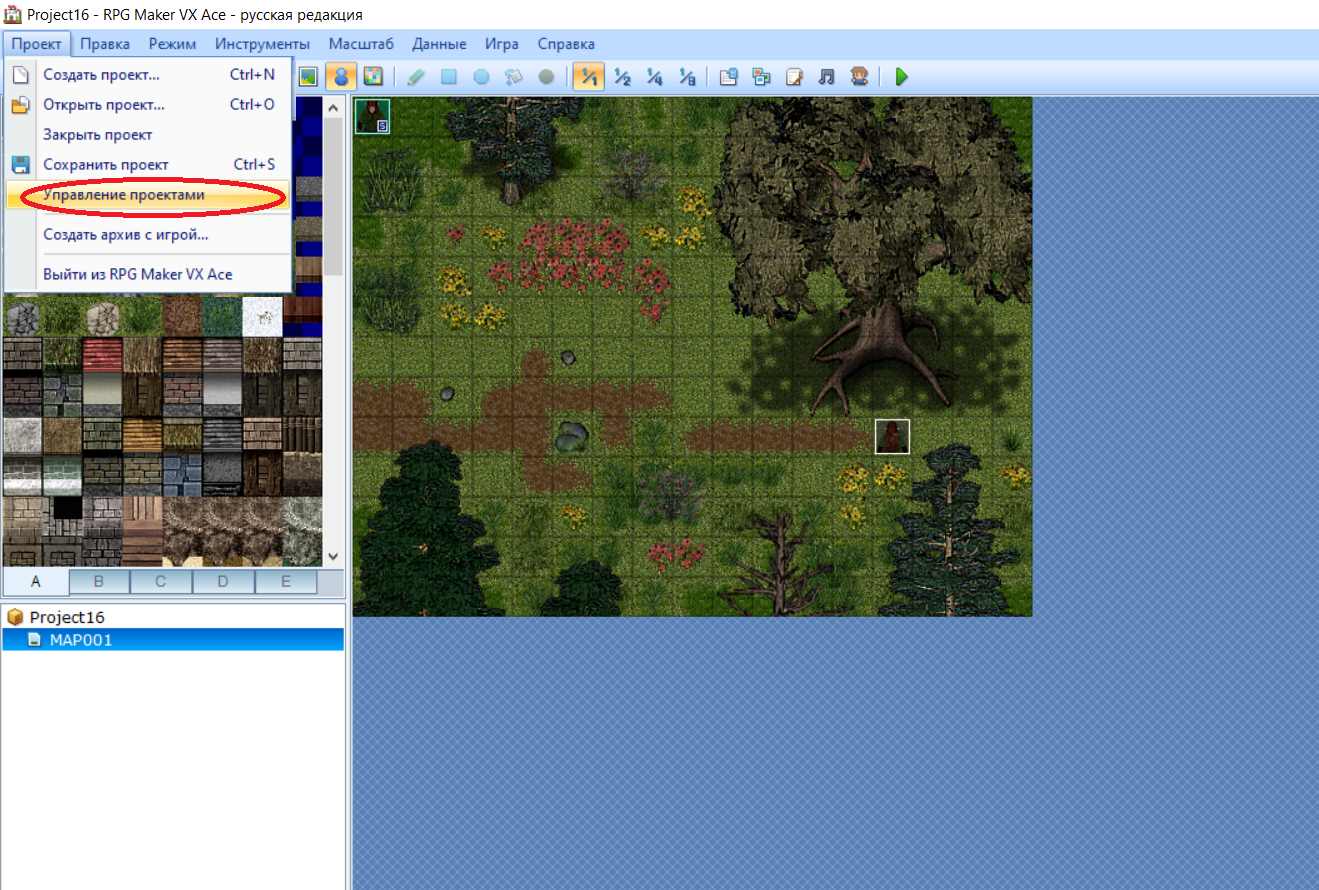Image resolution: width=1319 pixels, height=890 pixels.
Task: Open the Character generator icon
Action: (x=858, y=76)
